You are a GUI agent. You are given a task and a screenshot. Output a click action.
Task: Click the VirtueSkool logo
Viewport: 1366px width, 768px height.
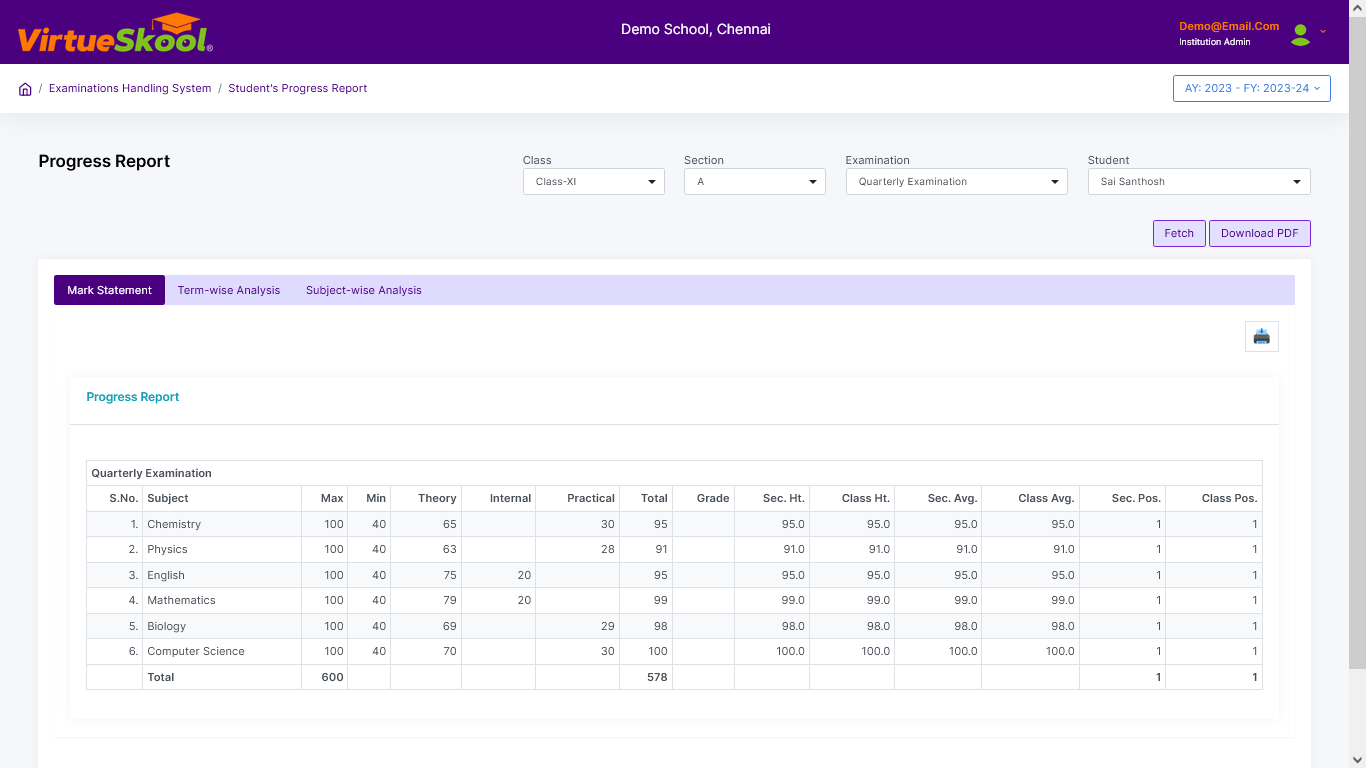click(x=115, y=34)
